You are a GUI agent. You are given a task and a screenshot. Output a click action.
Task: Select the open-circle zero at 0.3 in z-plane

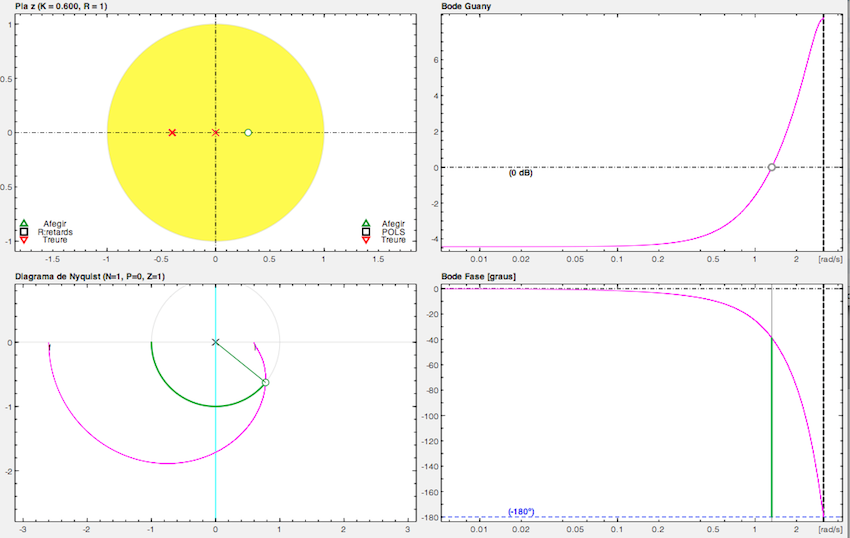click(248, 132)
